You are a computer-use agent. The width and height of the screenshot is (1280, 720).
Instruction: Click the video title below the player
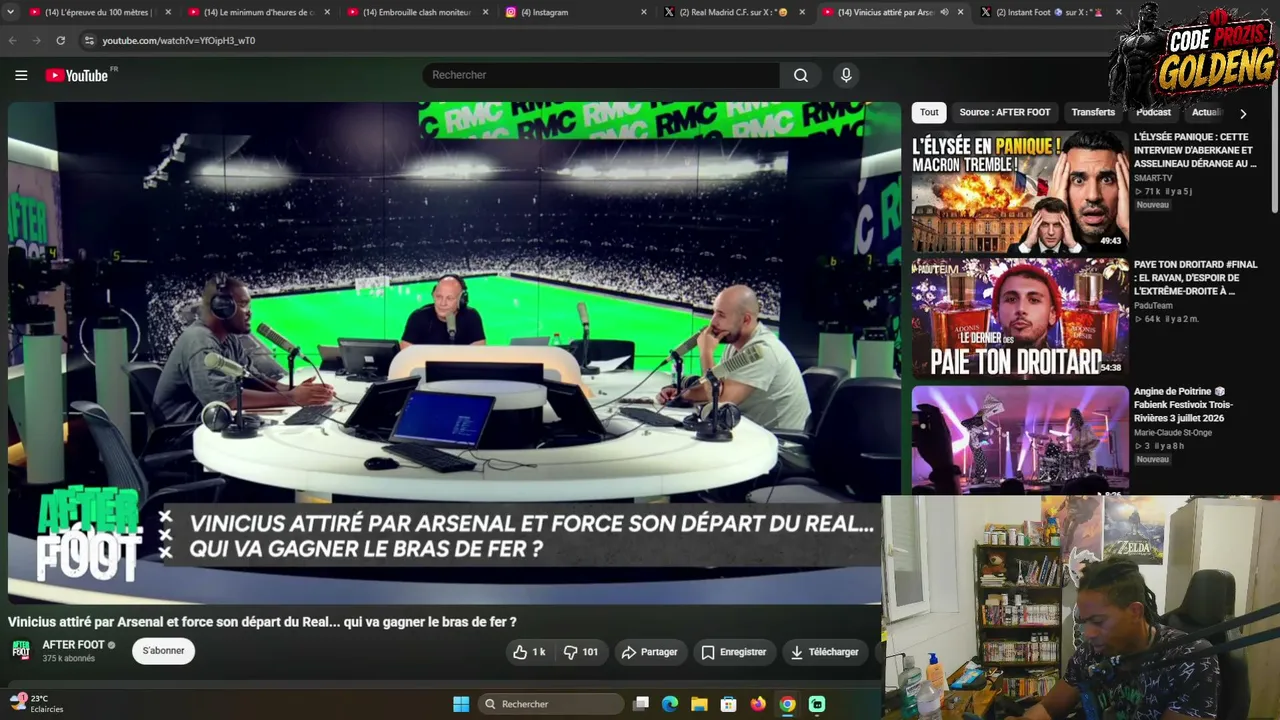(x=262, y=622)
